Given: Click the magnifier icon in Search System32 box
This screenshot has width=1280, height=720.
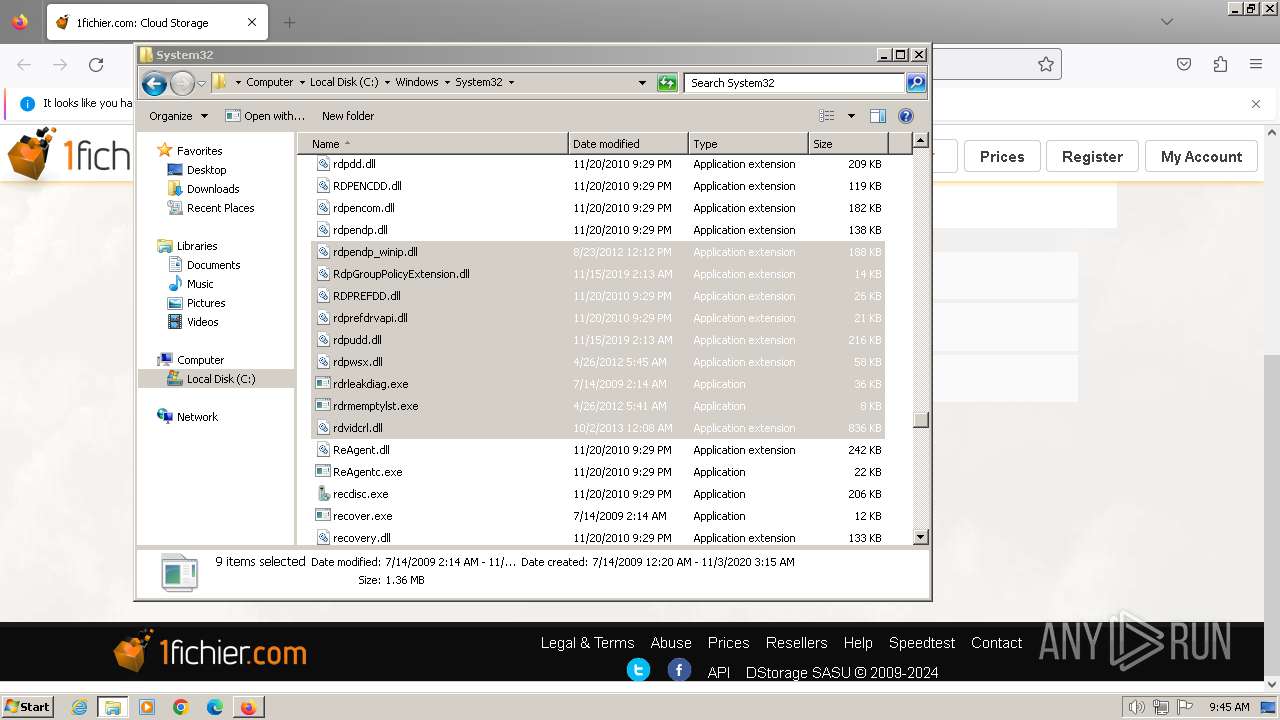Looking at the screenshot, I should point(916,83).
